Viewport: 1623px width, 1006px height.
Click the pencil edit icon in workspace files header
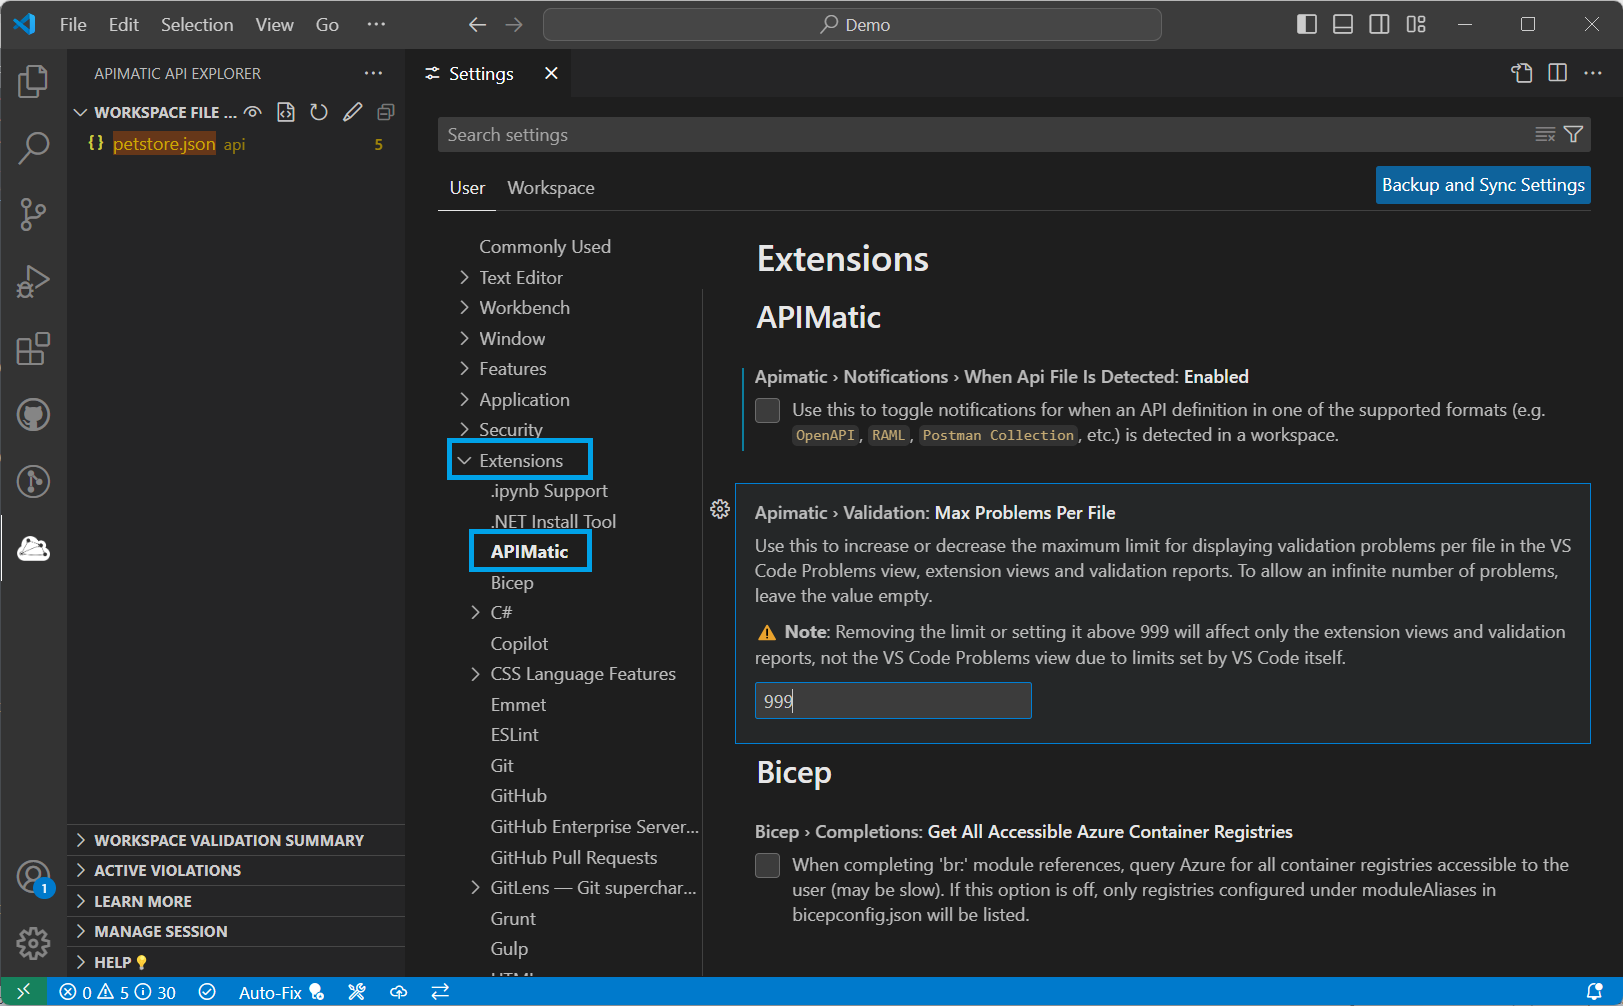click(352, 112)
